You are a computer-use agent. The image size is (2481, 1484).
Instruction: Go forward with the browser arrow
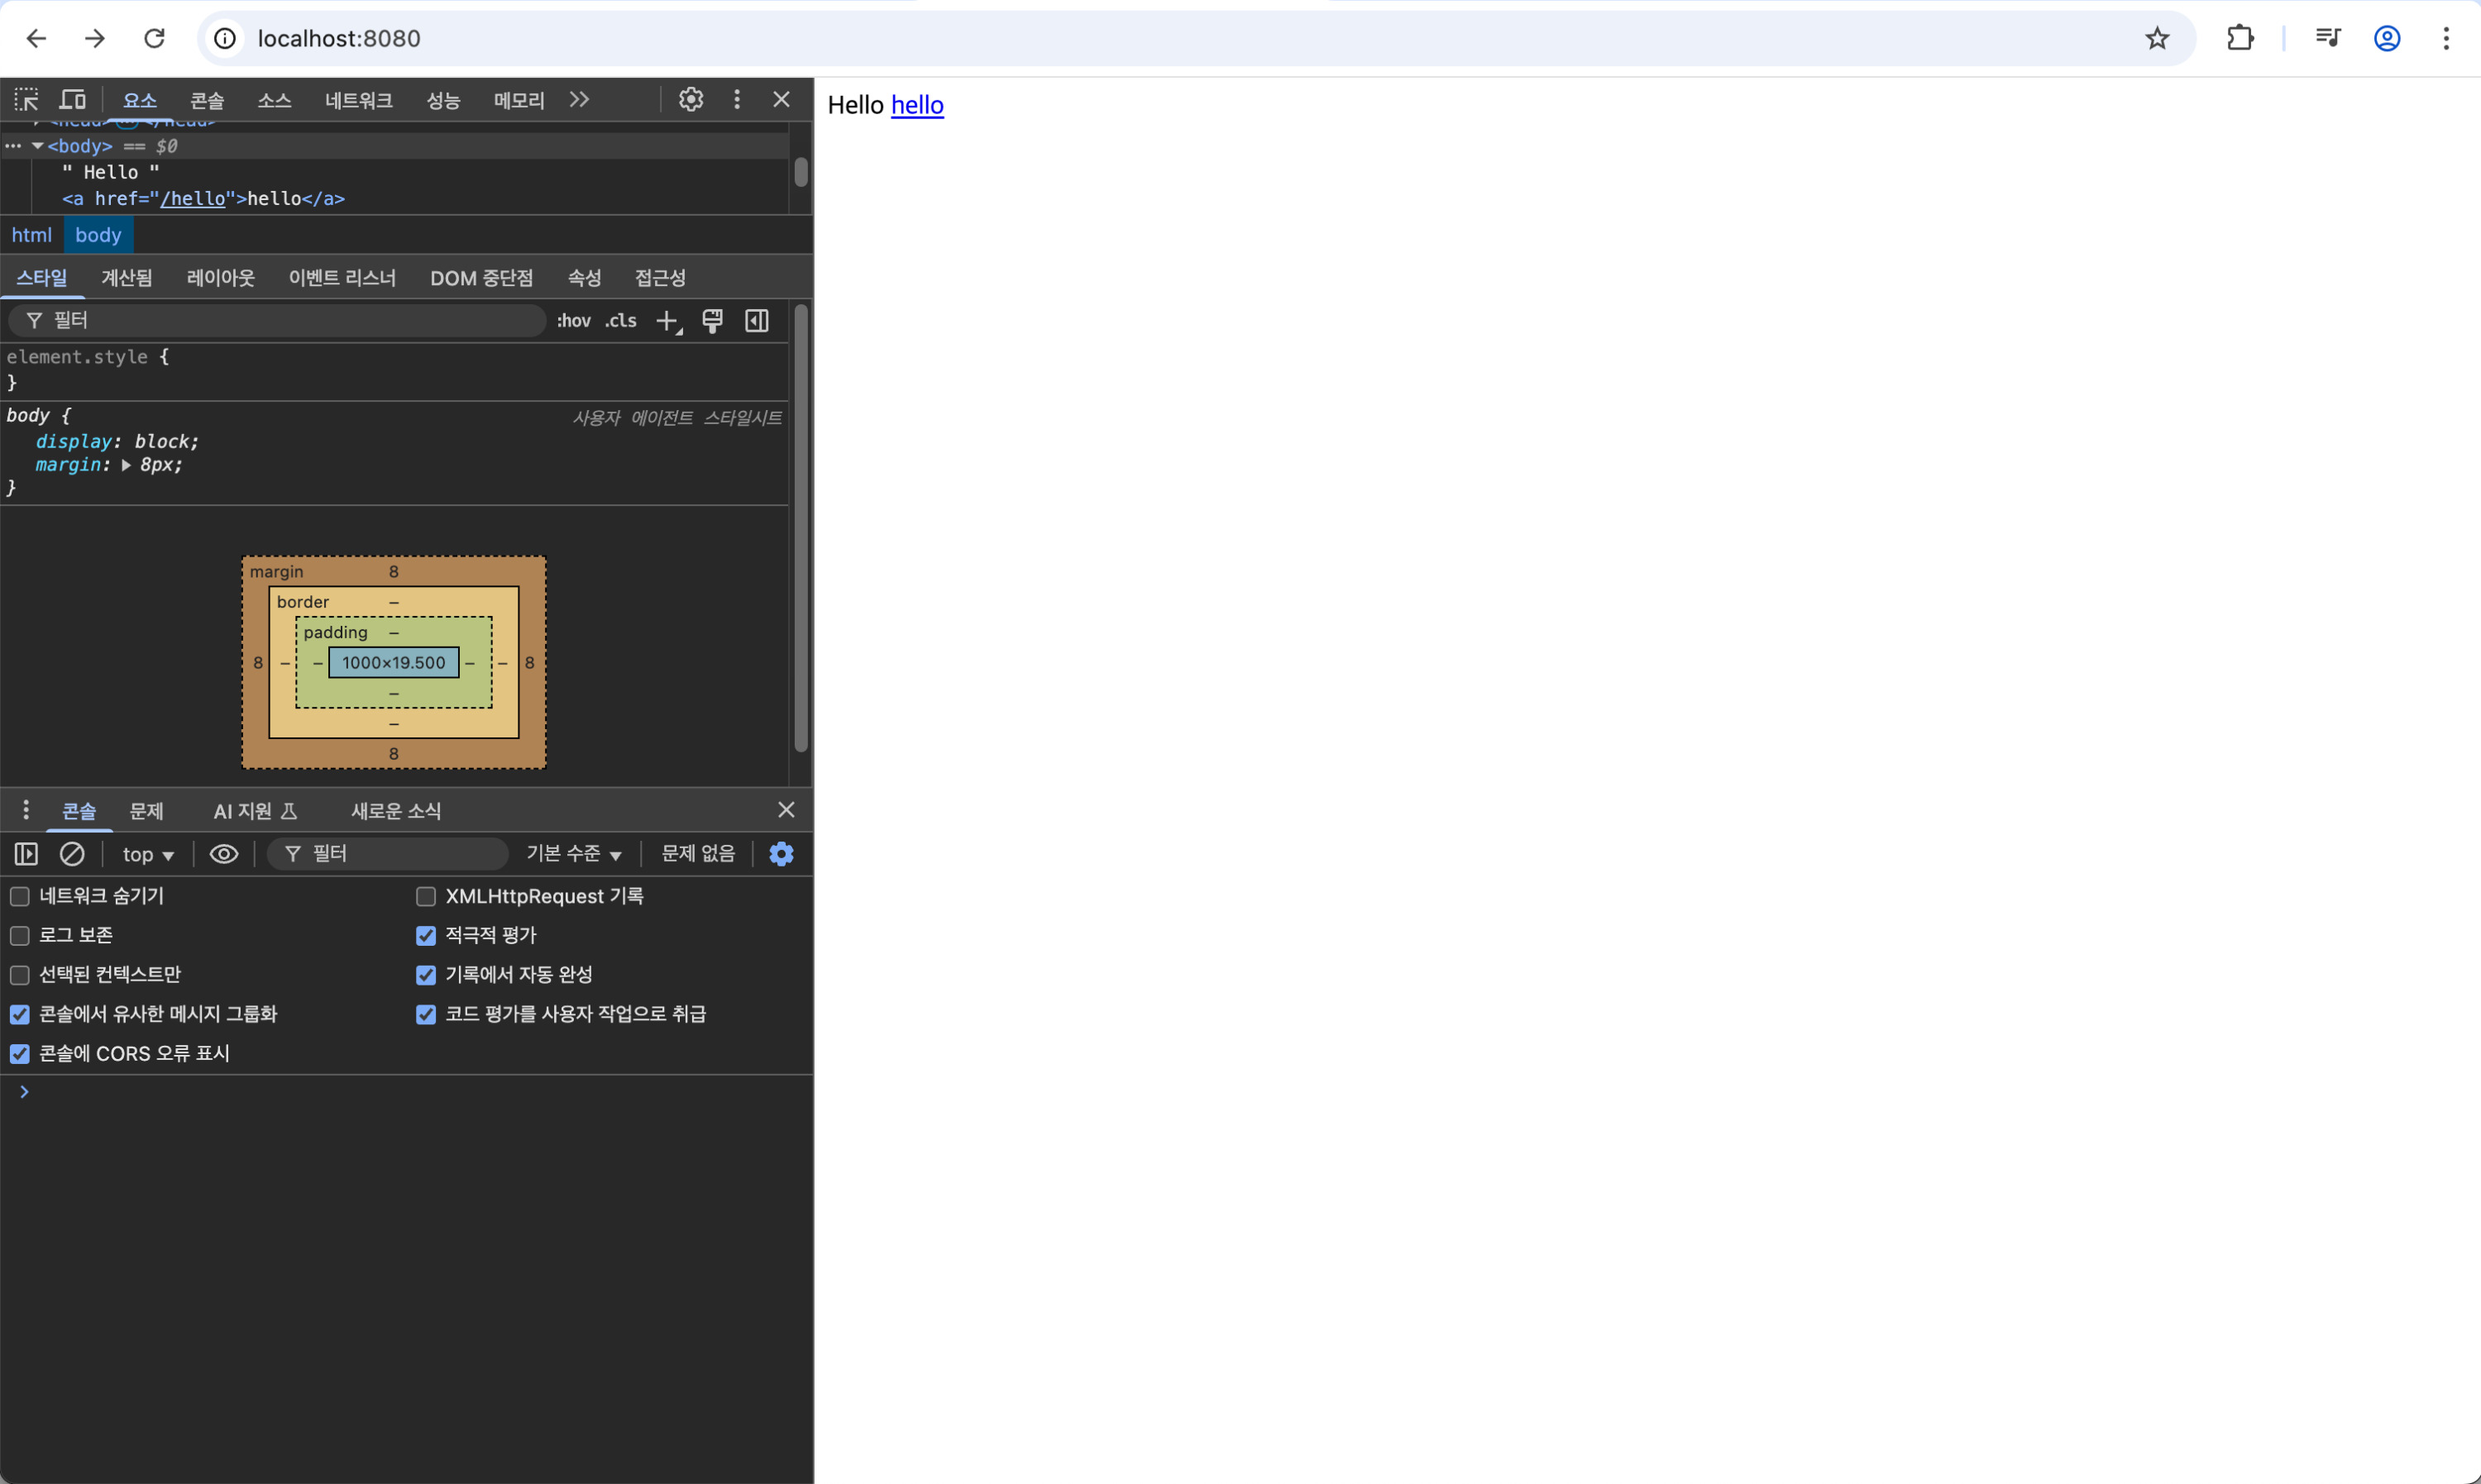(x=95, y=38)
